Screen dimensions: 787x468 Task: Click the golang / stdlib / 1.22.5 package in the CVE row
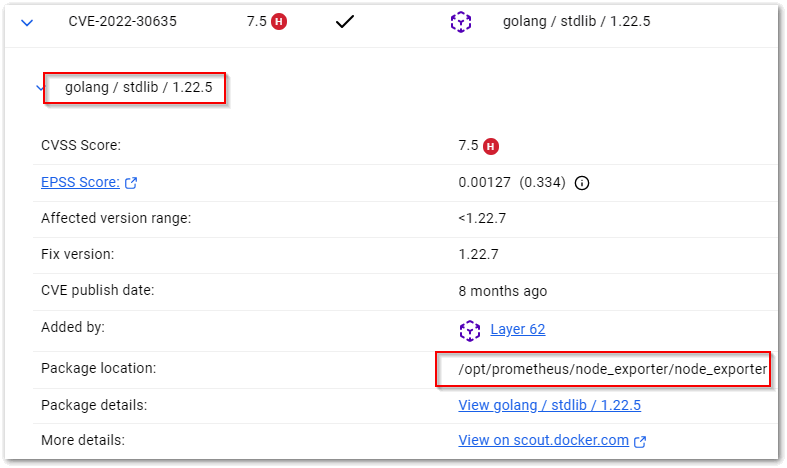coord(576,22)
